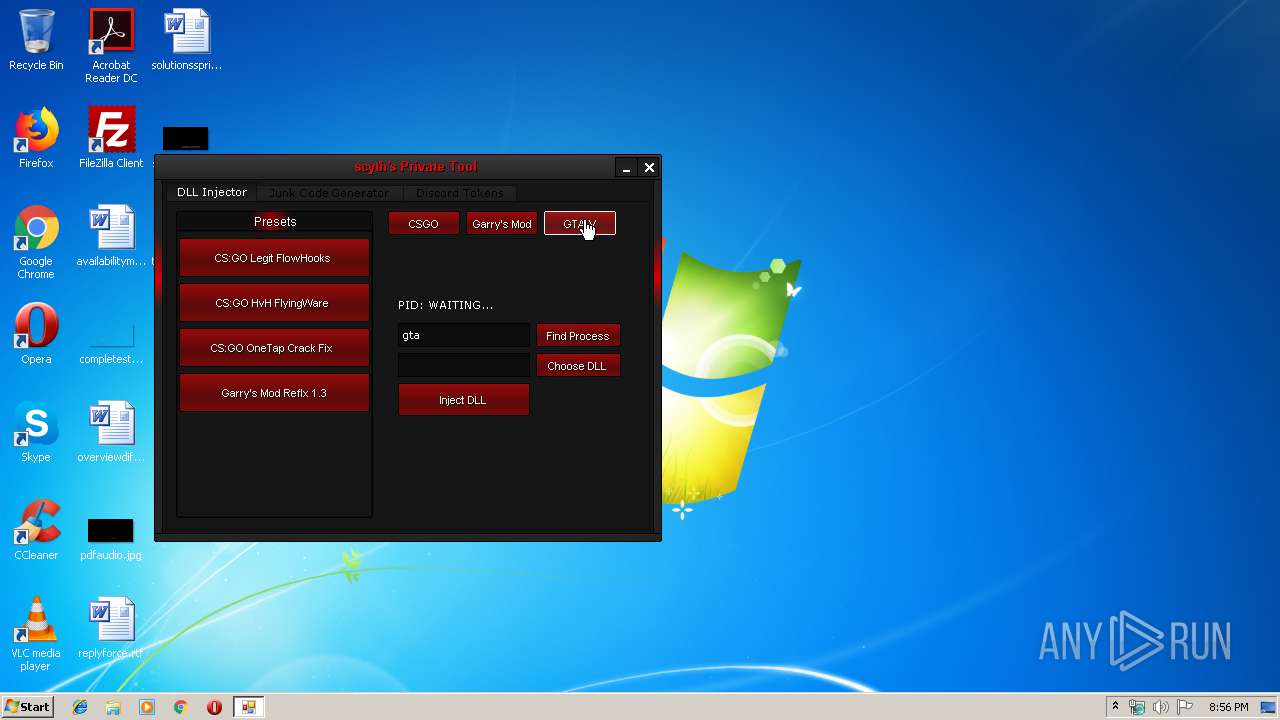This screenshot has height=720, width=1280.
Task: Focus the empty DLL path field
Action: coord(464,365)
